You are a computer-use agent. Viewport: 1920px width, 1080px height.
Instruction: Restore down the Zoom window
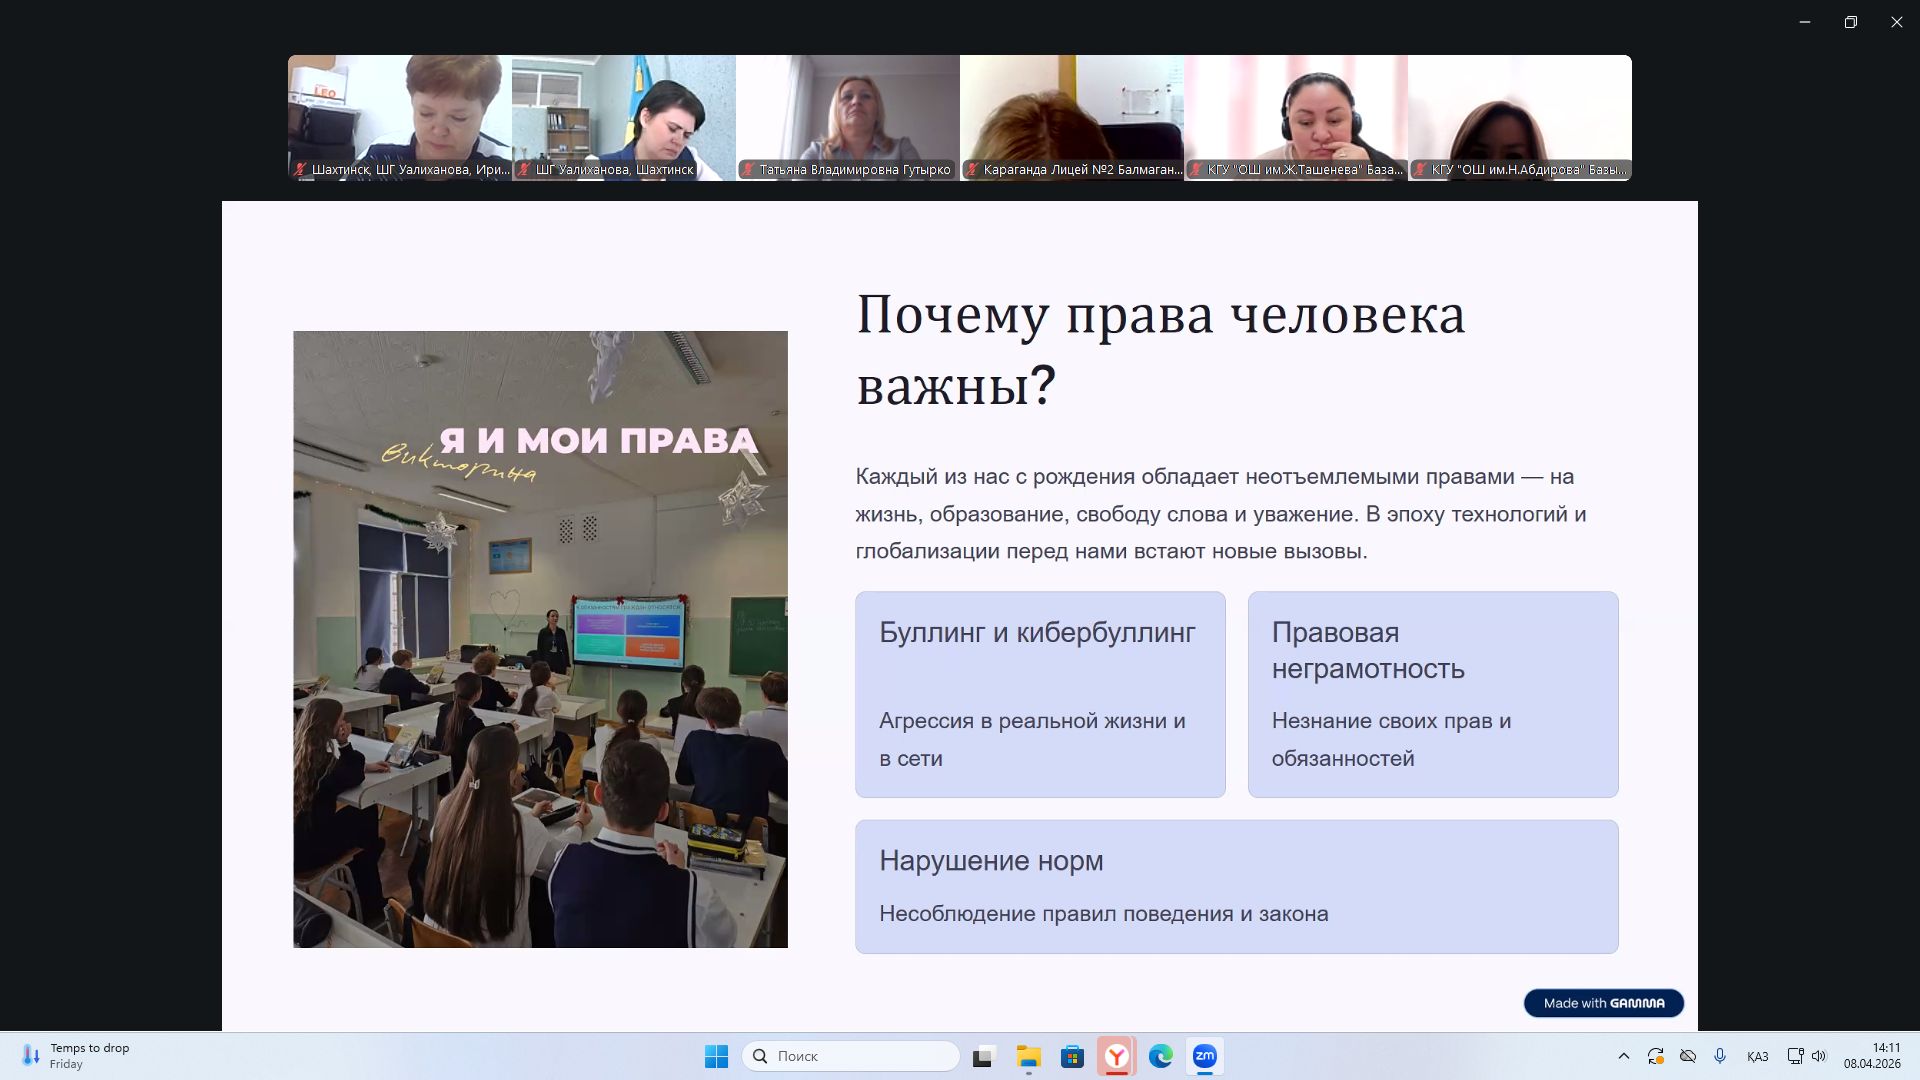coord(1851,22)
